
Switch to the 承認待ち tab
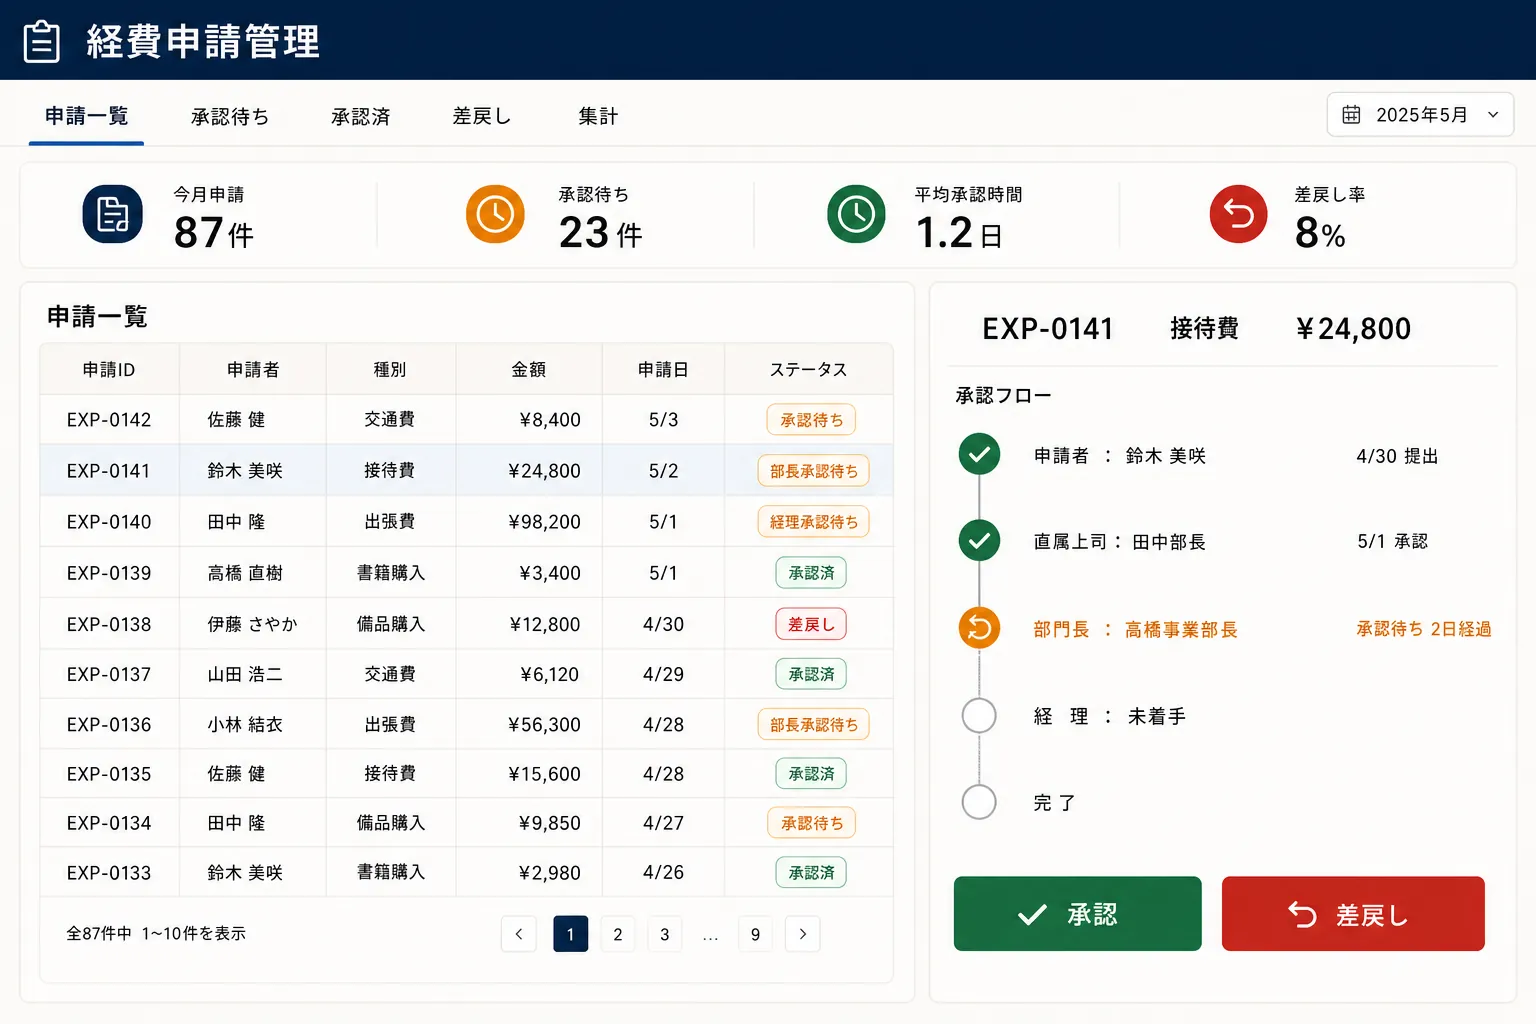(x=230, y=116)
